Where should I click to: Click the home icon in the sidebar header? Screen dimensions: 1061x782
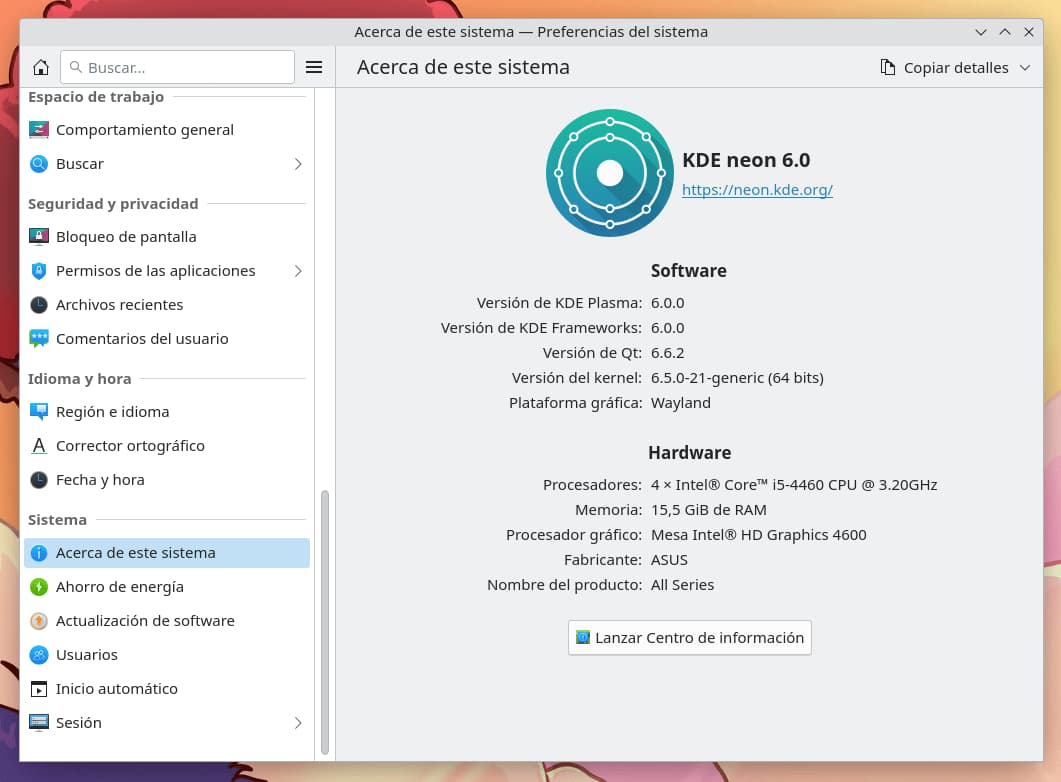coord(41,67)
